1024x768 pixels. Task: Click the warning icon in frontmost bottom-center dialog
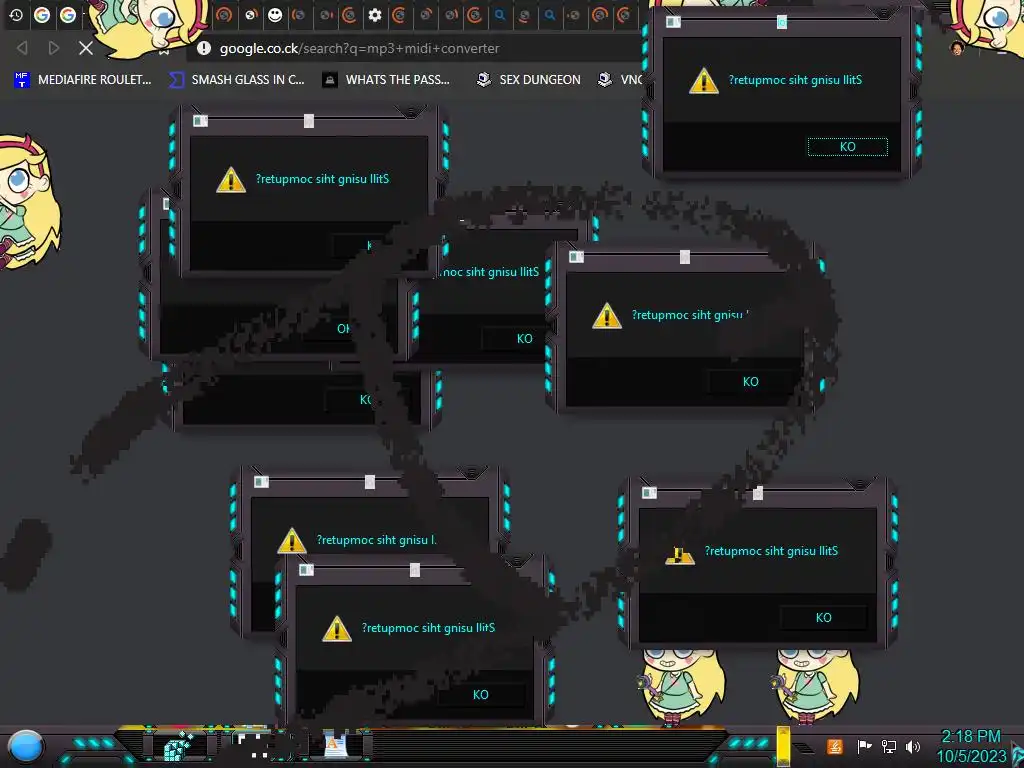point(337,628)
